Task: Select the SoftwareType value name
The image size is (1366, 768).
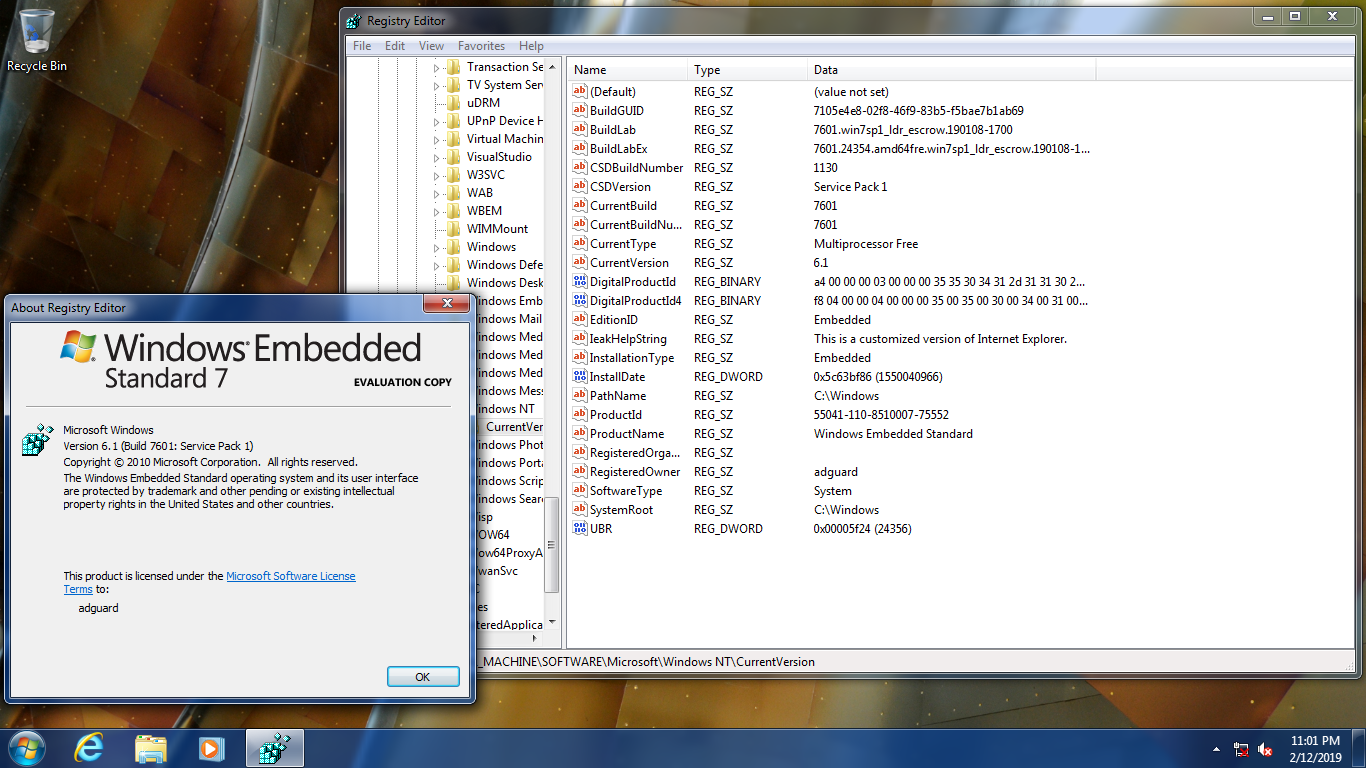Action: (625, 490)
